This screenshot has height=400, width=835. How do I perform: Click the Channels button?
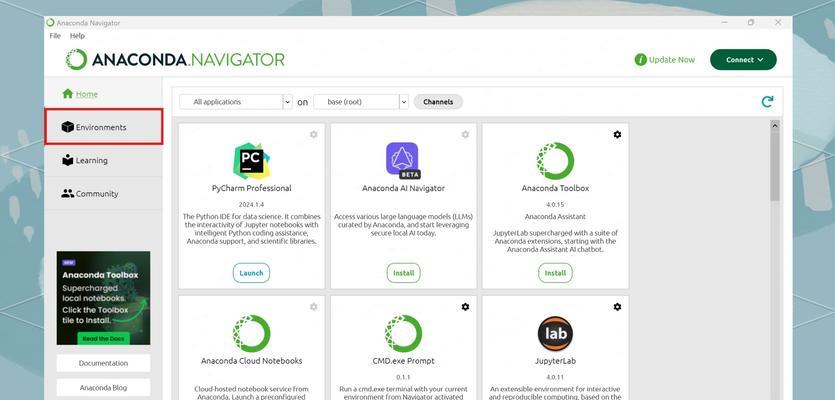click(x=438, y=102)
